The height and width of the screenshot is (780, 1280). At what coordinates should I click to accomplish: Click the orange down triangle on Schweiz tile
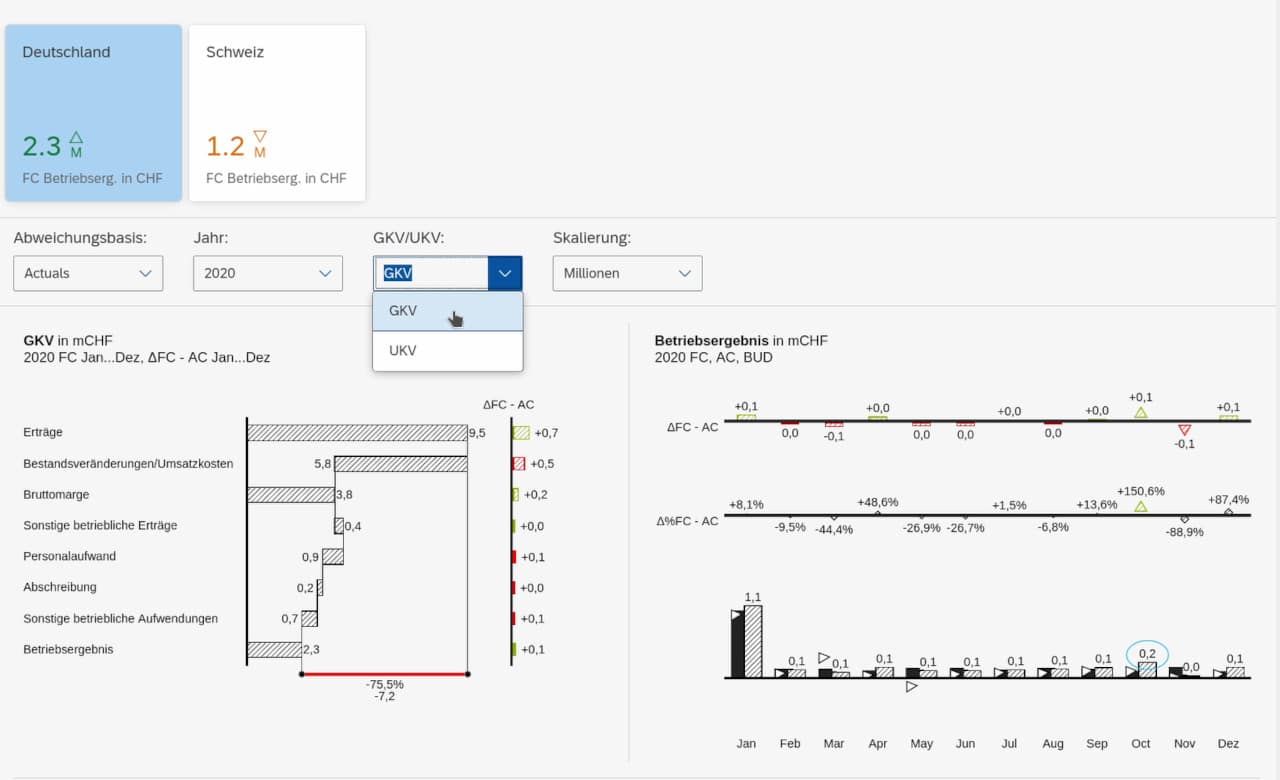260,137
